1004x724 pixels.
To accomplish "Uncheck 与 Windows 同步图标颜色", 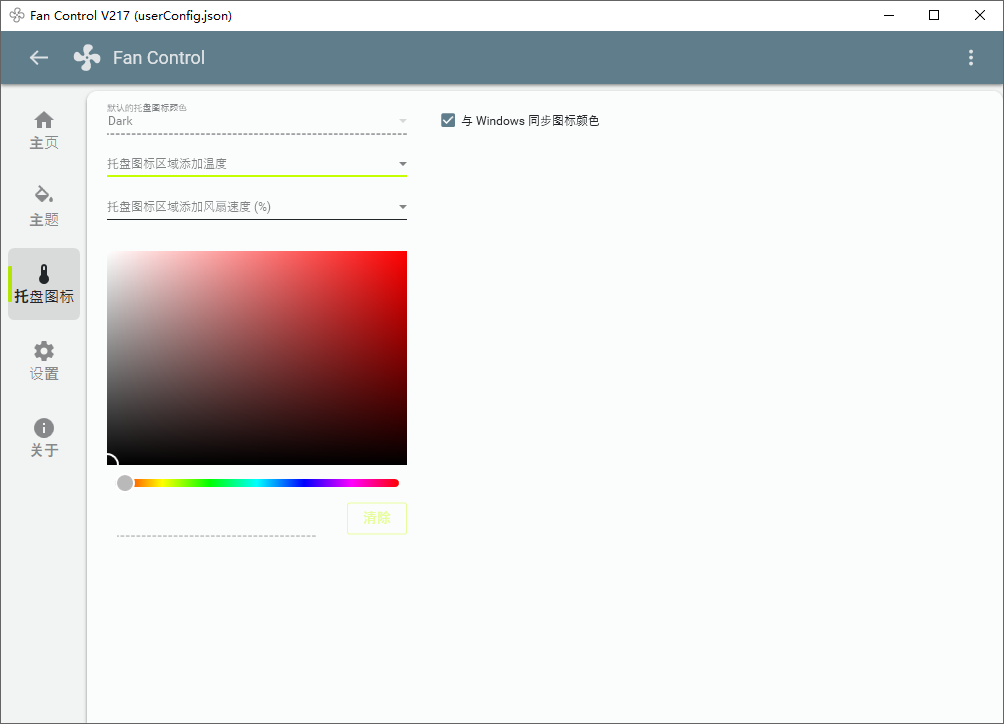I will [447, 120].
